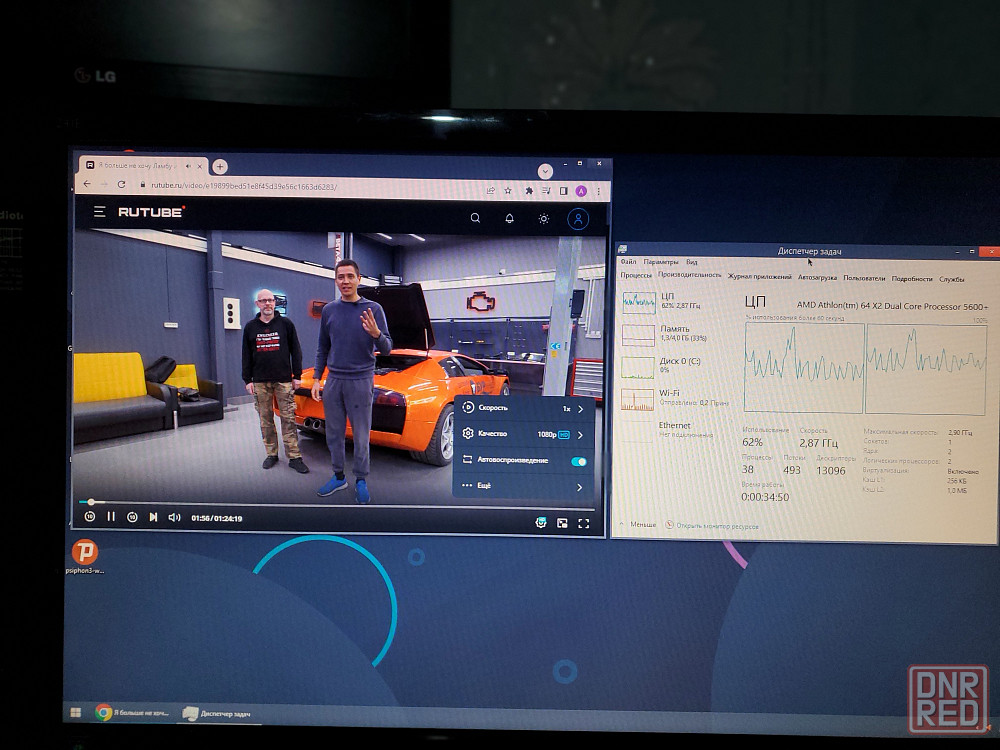Switch to Автозагрузка tab

(x=817, y=277)
